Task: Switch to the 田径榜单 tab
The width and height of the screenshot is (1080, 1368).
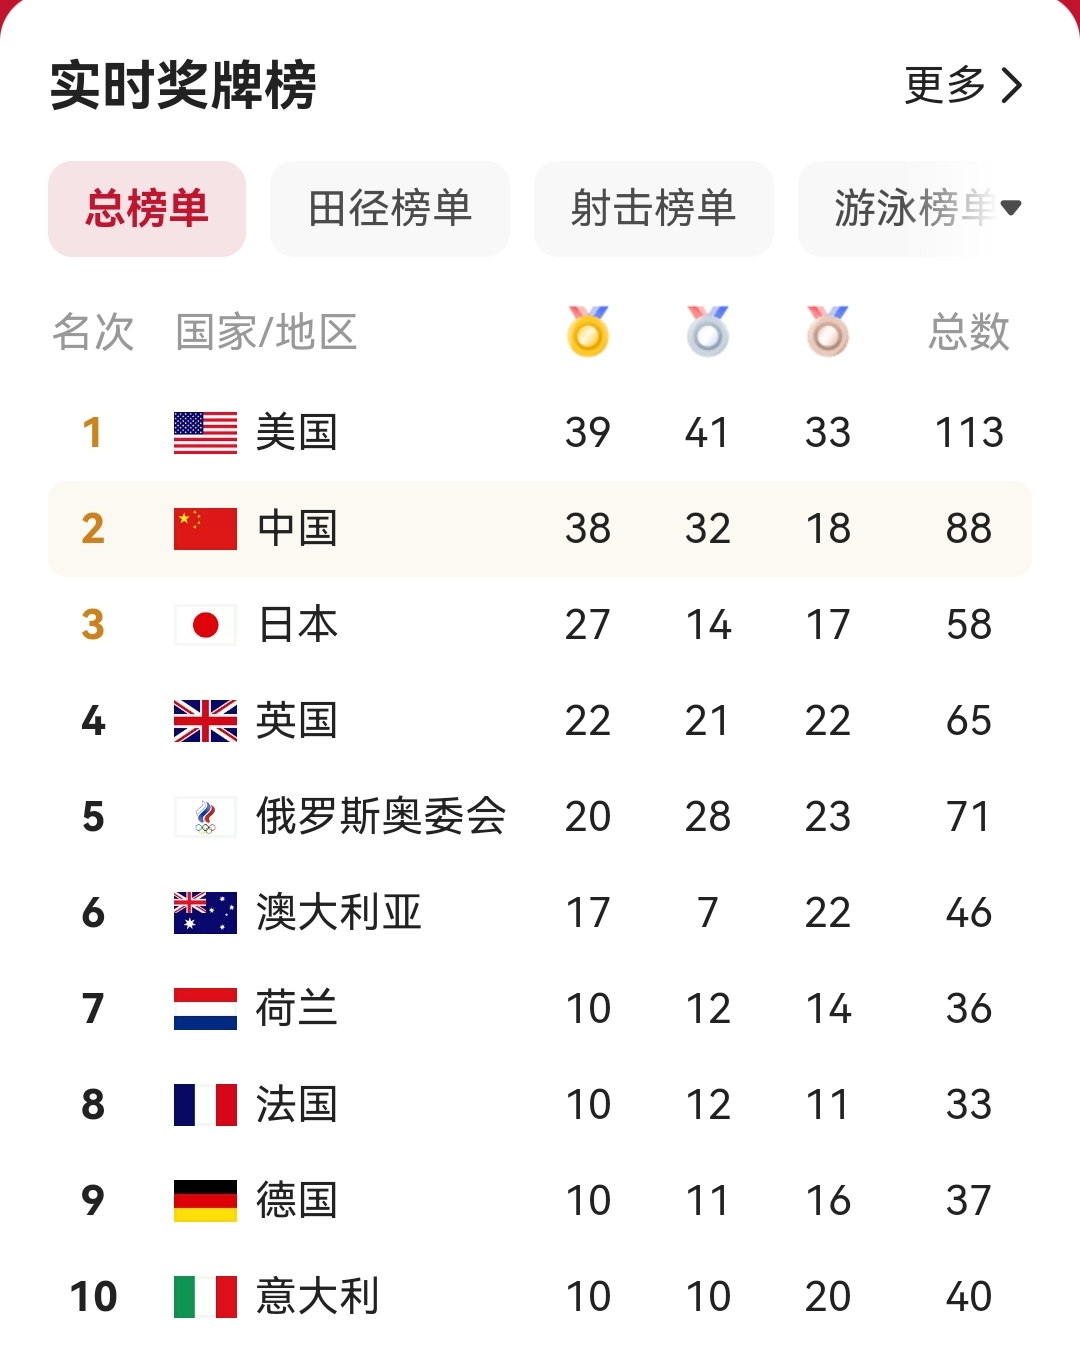Action: click(390, 209)
